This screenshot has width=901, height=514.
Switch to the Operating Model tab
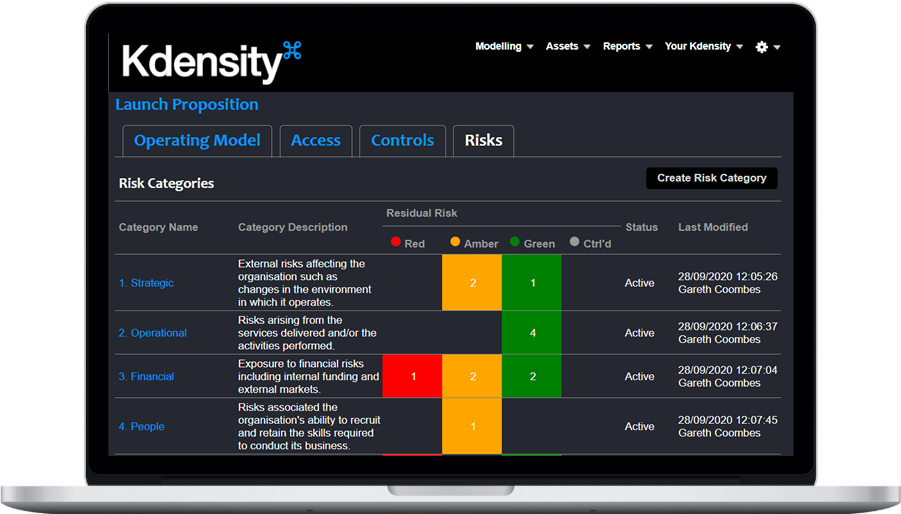pyautogui.click(x=197, y=141)
